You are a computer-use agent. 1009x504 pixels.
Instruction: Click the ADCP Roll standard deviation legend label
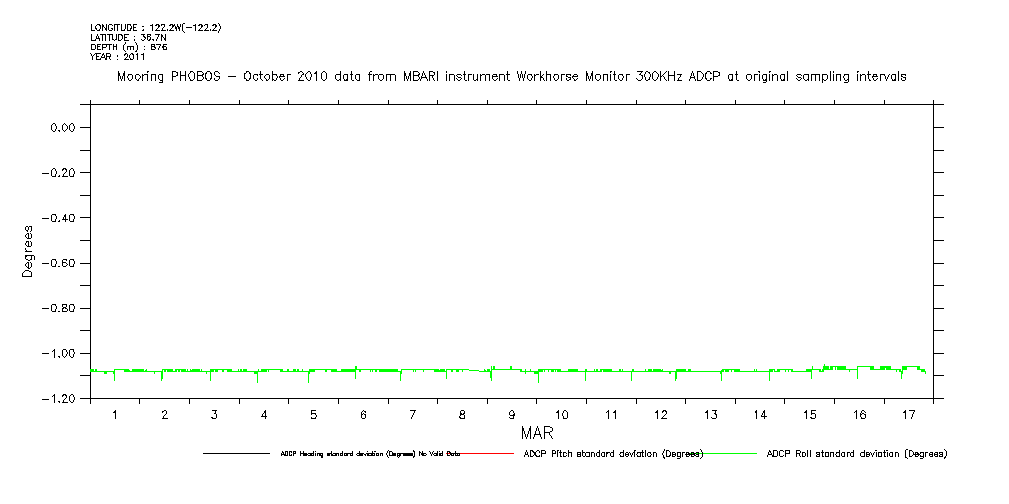tap(856, 454)
